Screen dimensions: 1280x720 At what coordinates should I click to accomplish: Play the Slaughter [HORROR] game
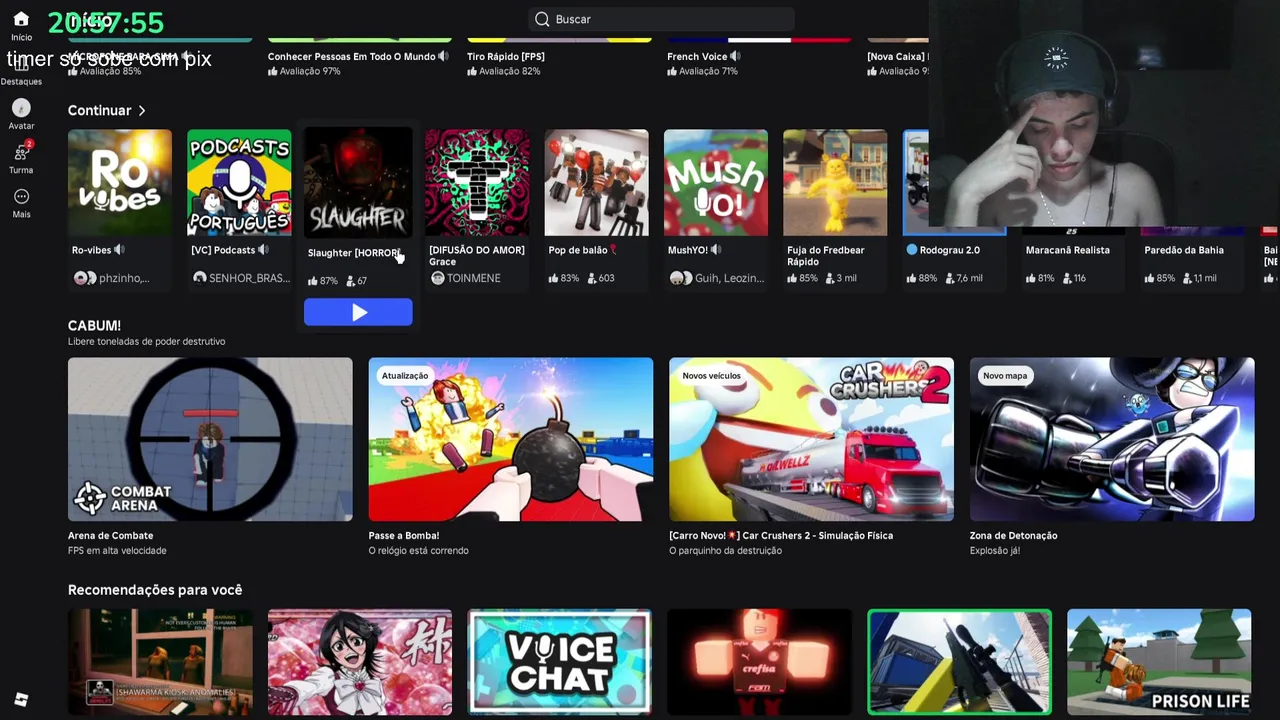click(358, 313)
